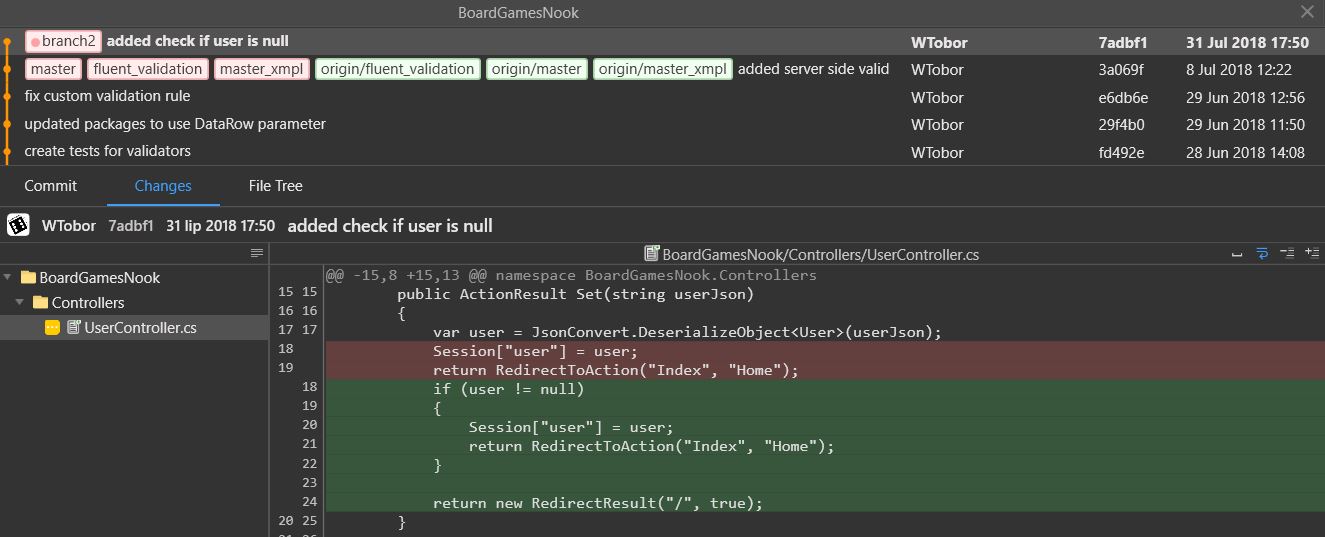Image resolution: width=1325 pixels, height=537 pixels.
Task: Switch to the Commit tab
Action: 51,186
